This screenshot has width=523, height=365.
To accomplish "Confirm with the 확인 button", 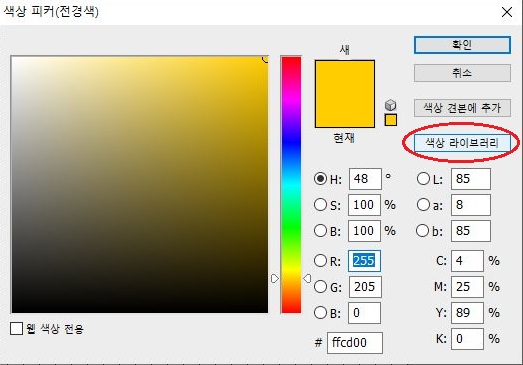I will click(462, 45).
